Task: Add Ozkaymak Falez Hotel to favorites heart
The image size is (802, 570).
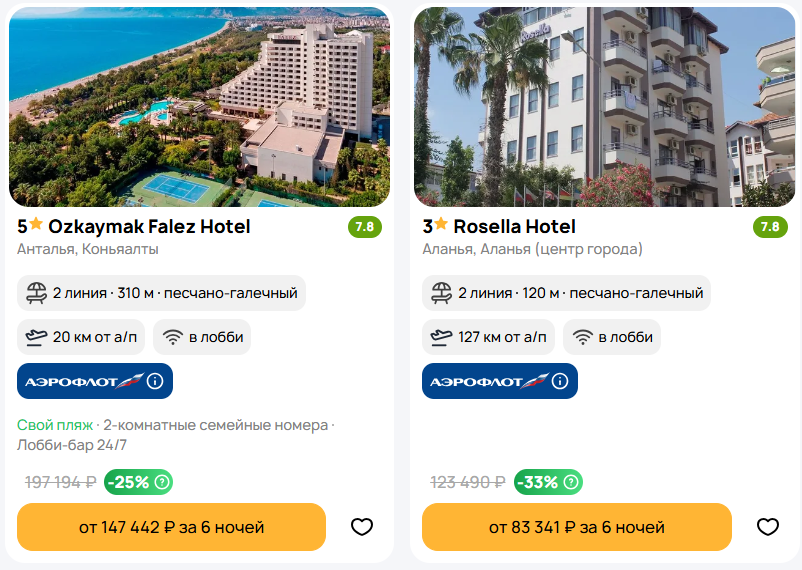Action: [362, 527]
